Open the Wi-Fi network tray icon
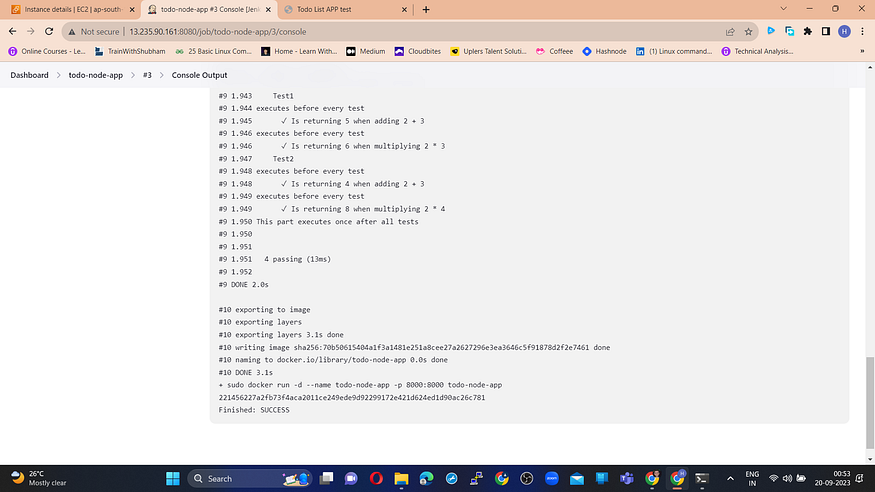 773,479
